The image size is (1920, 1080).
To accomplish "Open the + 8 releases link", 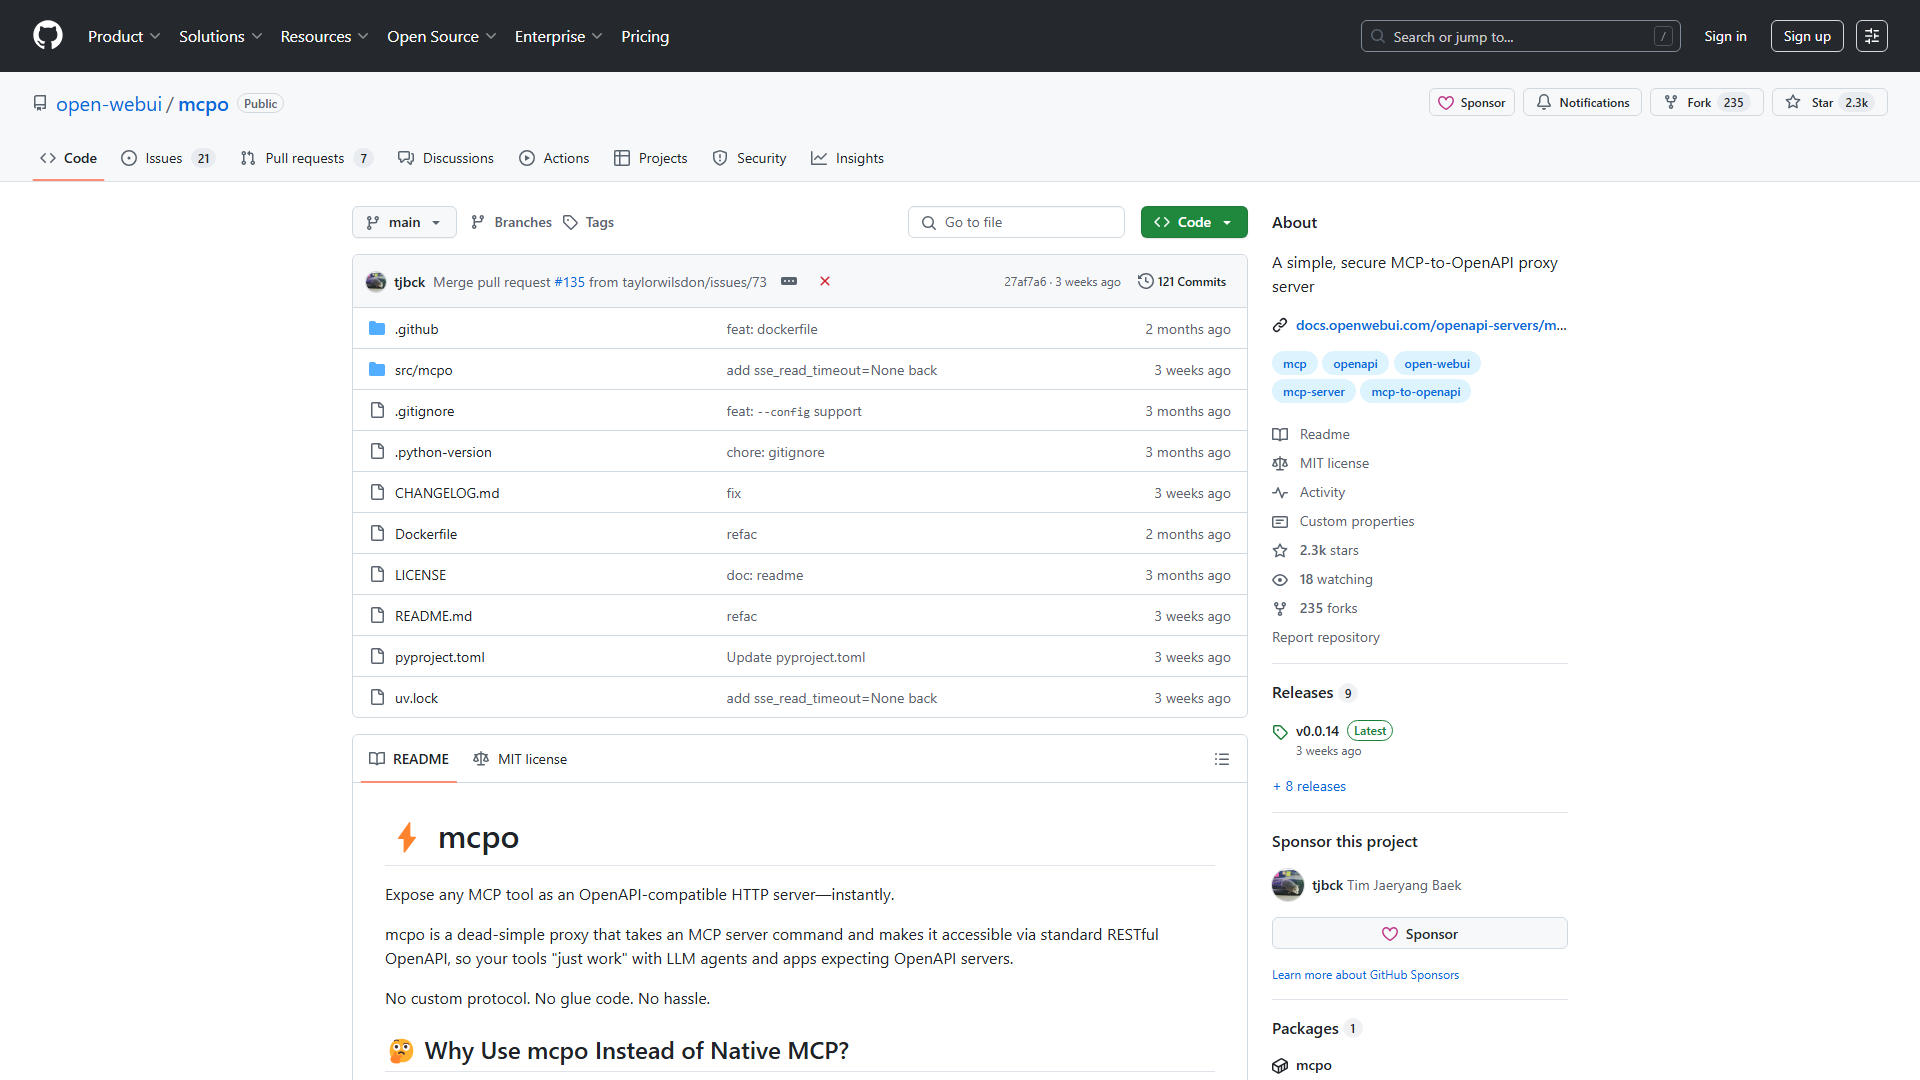I will click(x=1309, y=786).
